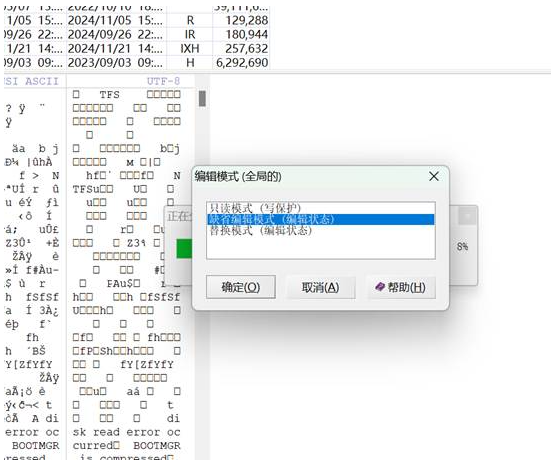Click the purple book help icon

click(x=380, y=287)
